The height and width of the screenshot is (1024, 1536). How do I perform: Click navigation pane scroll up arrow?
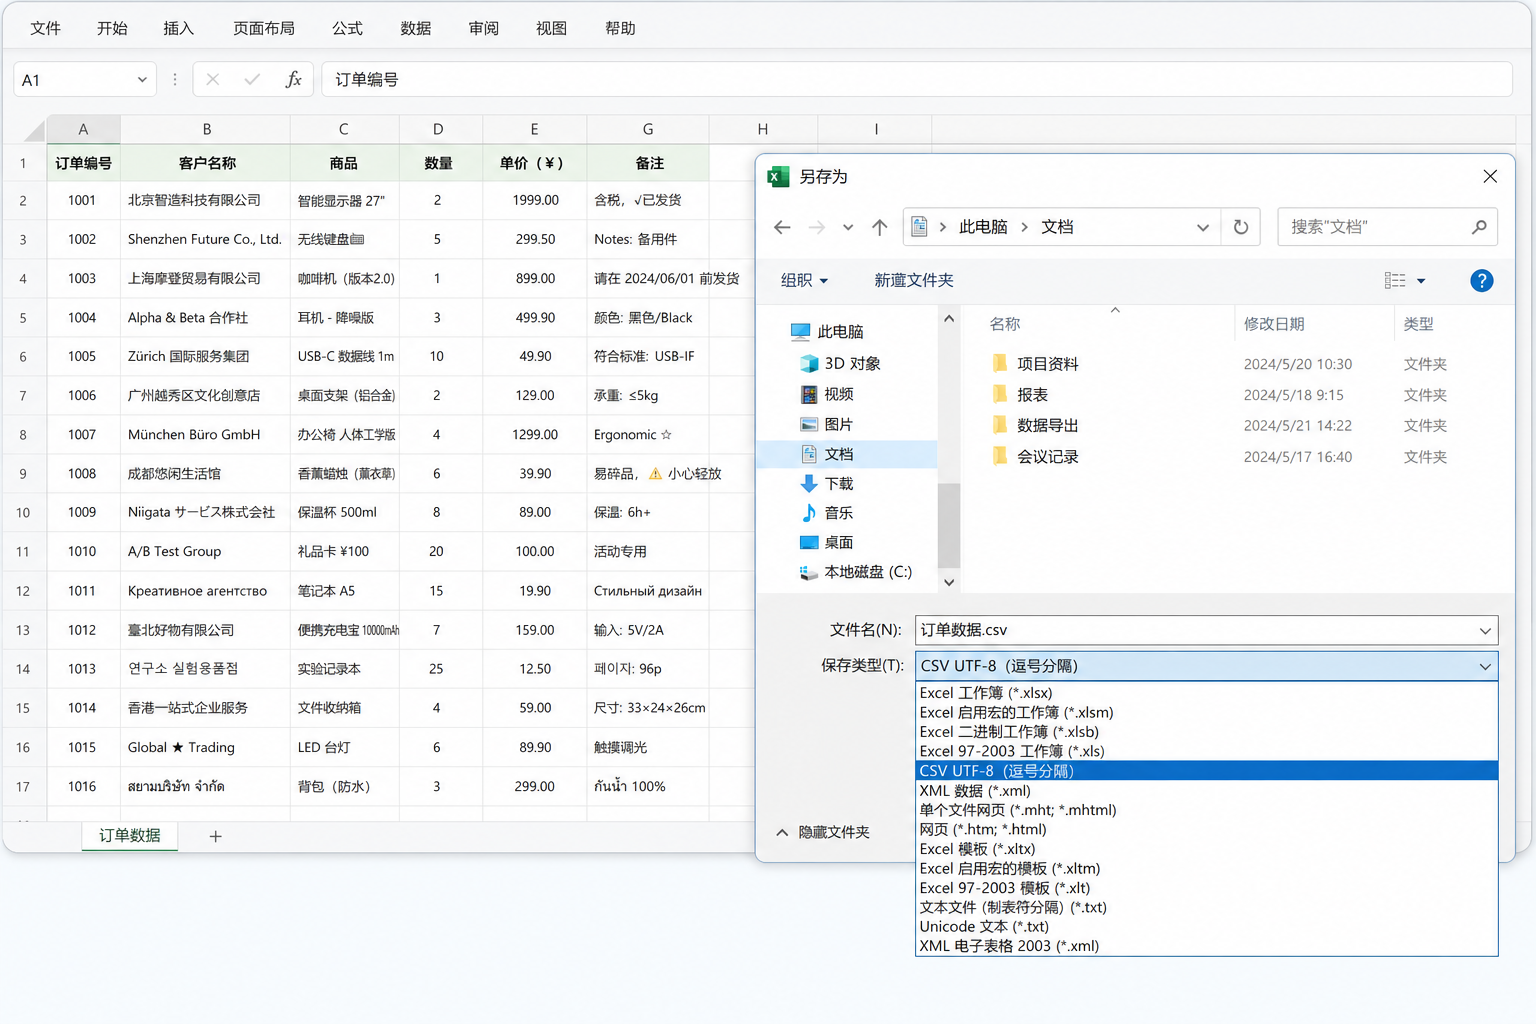coord(949,319)
